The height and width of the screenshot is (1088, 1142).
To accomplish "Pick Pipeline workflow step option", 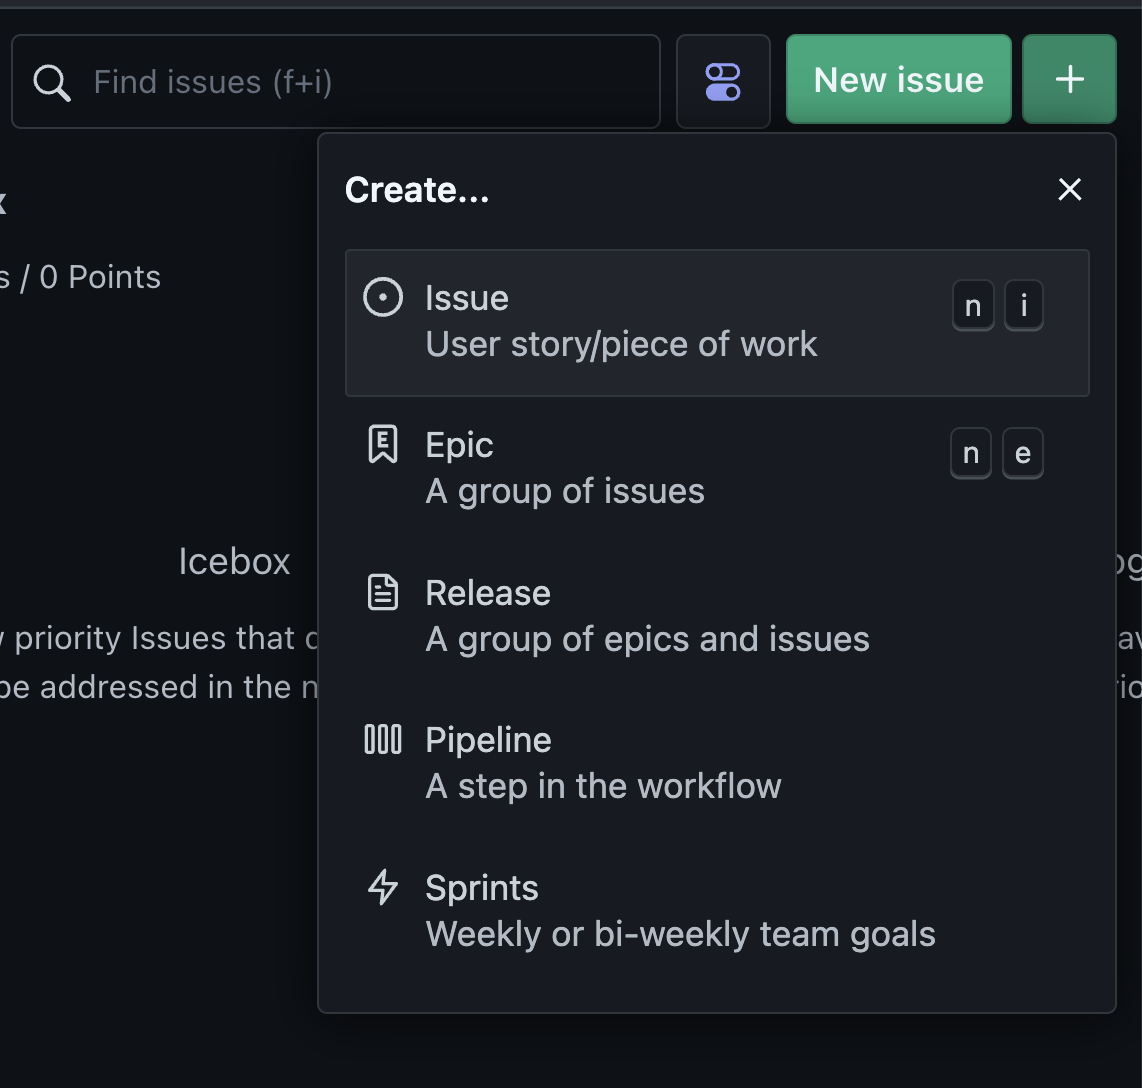I will [603, 763].
